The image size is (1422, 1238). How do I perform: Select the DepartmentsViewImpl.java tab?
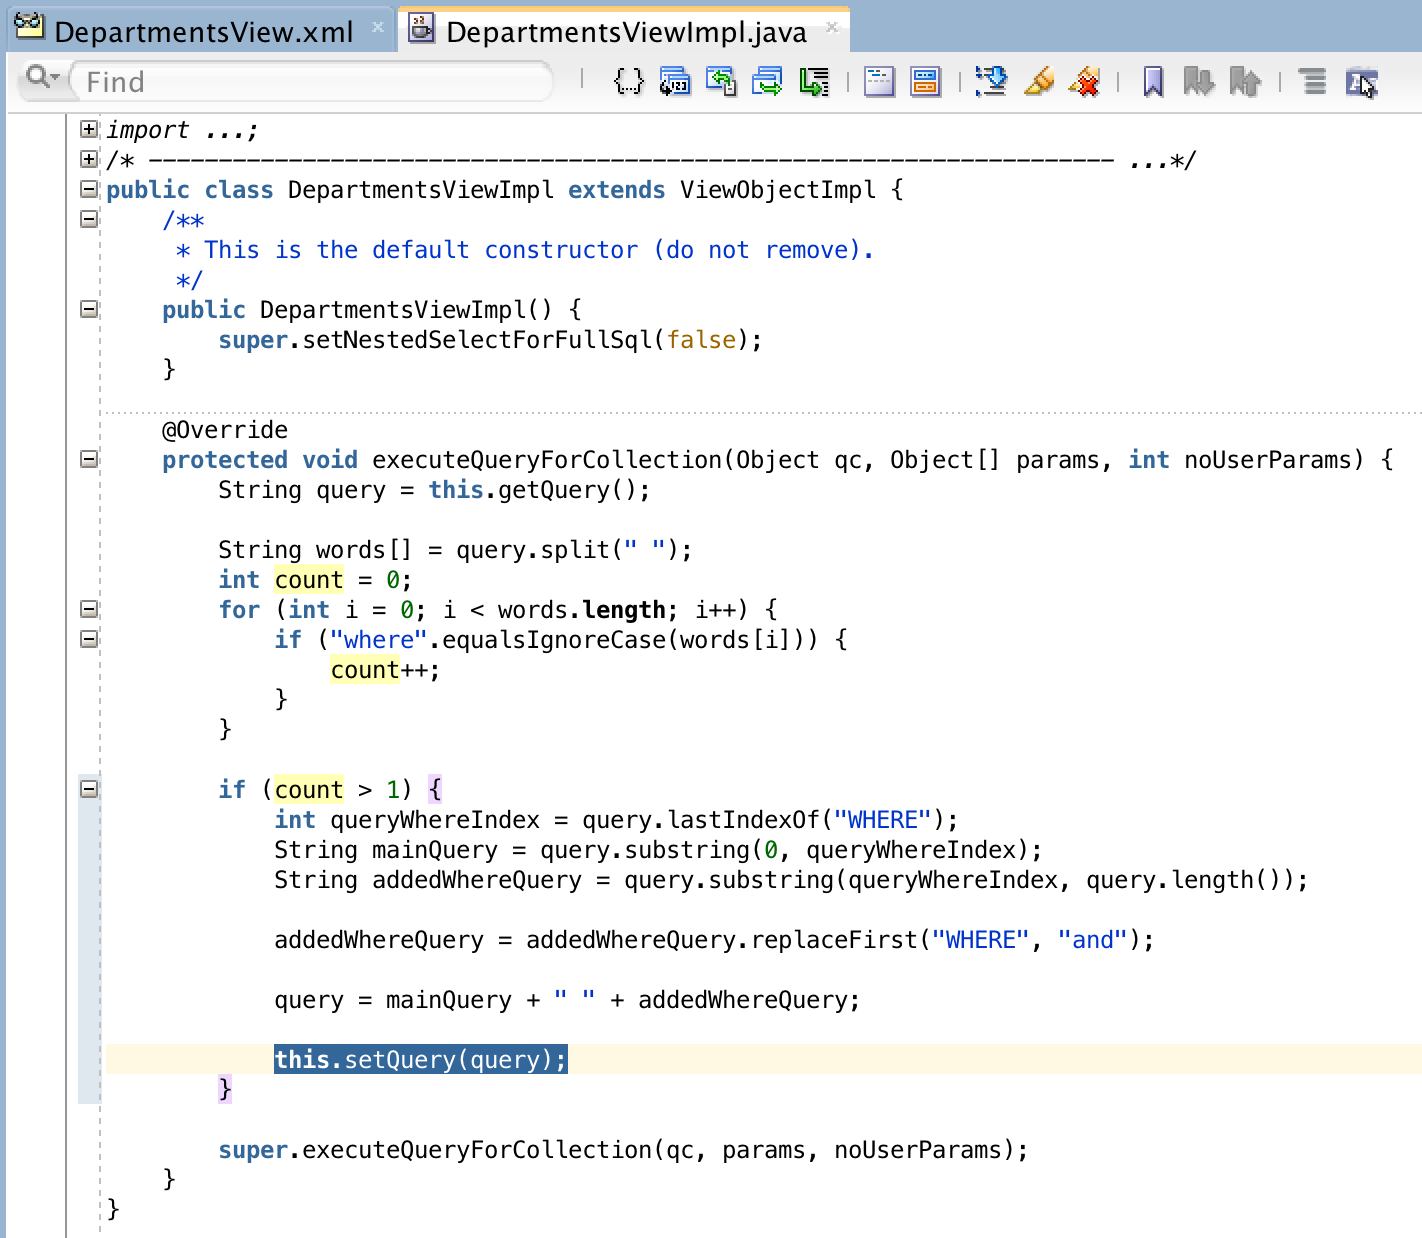point(626,31)
